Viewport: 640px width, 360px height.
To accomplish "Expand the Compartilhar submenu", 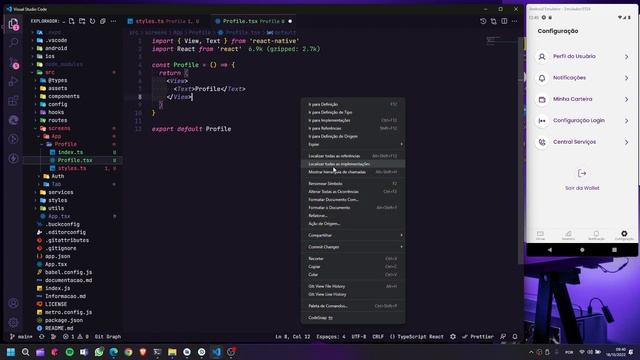I will [353, 235].
